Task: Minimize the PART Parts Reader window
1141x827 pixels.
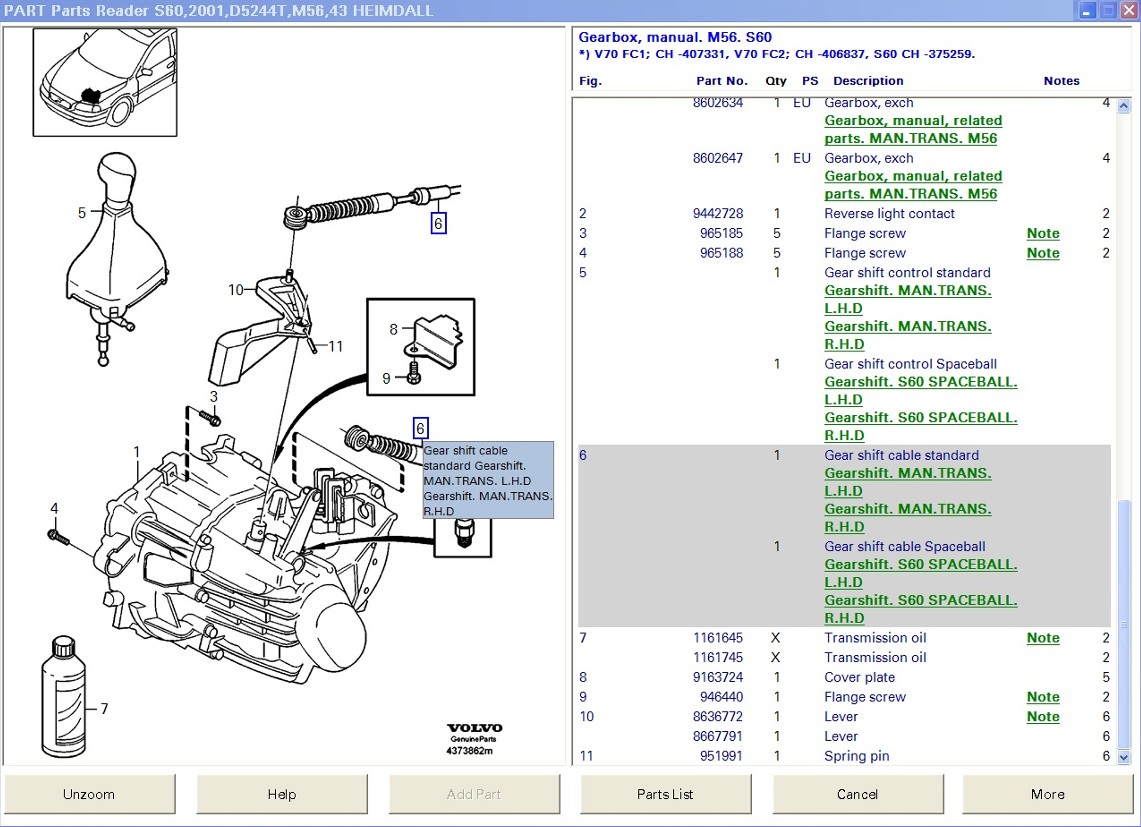Action: pyautogui.click(x=1086, y=10)
